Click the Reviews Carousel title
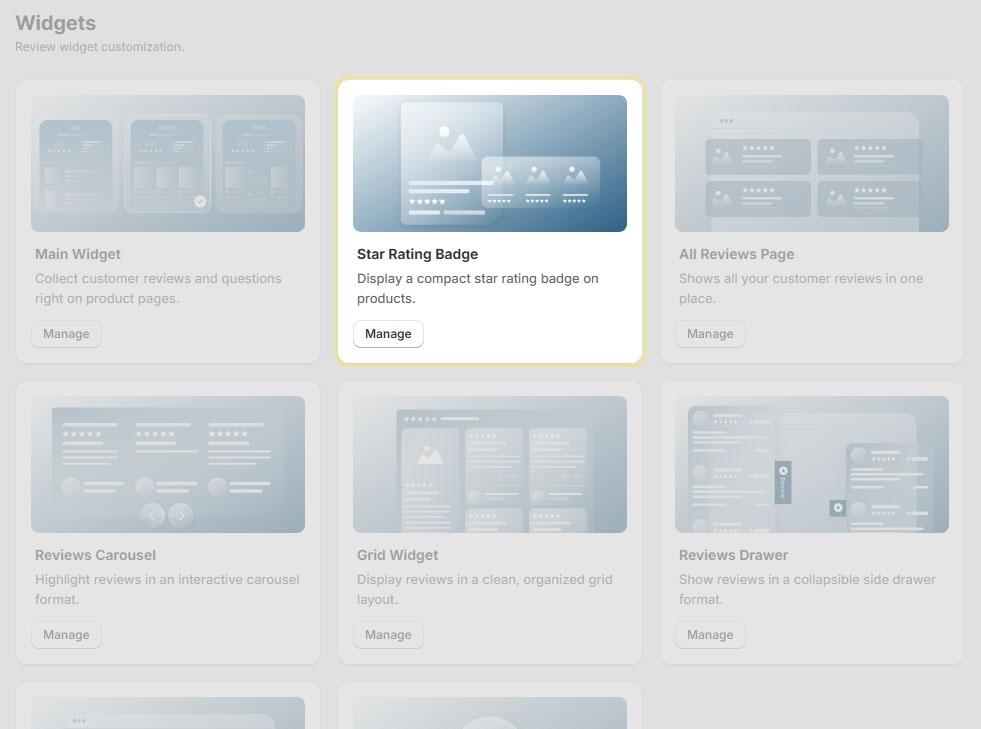This screenshot has height=729, width=981. point(95,555)
